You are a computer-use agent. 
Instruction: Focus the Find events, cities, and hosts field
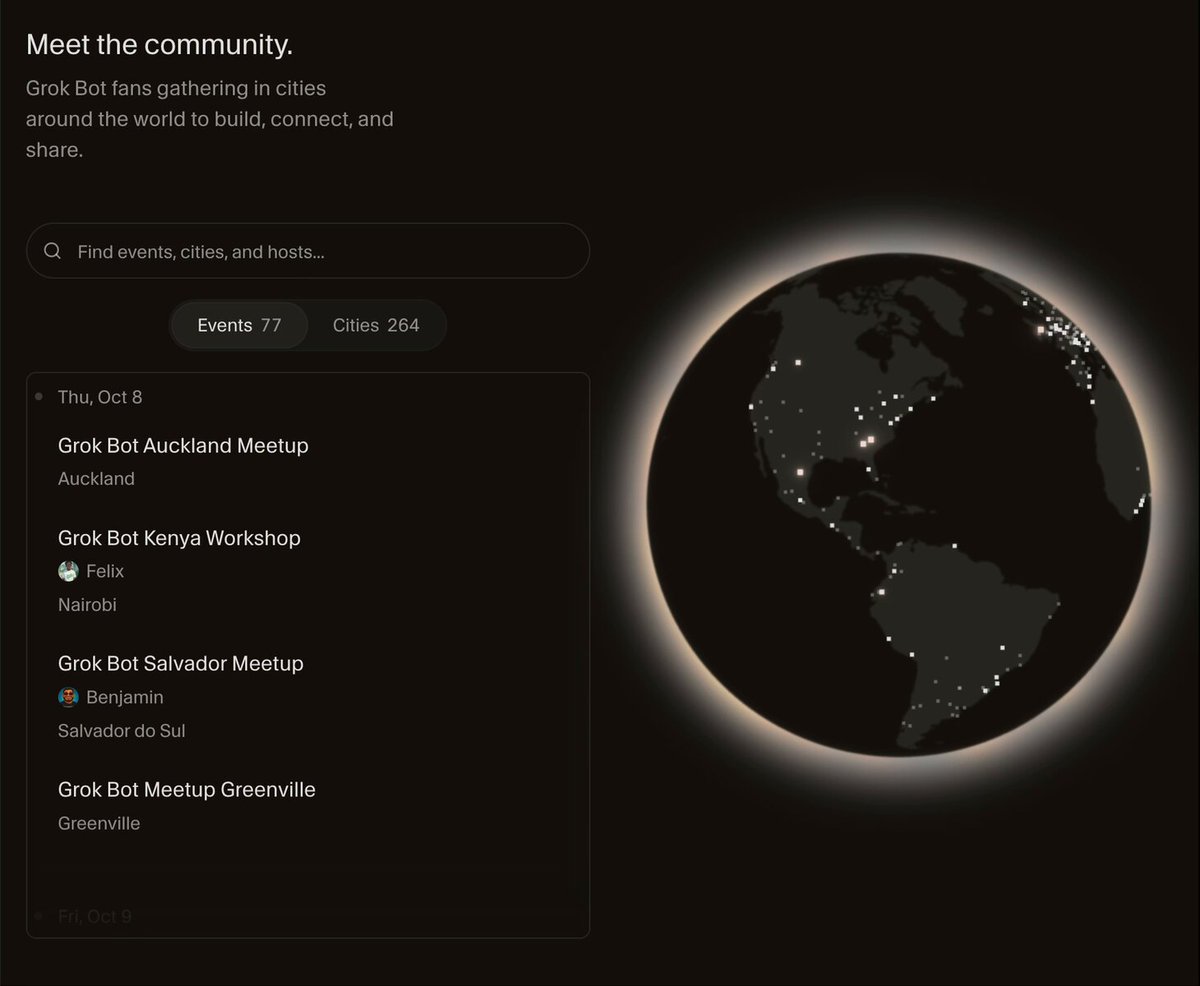[x=308, y=251]
